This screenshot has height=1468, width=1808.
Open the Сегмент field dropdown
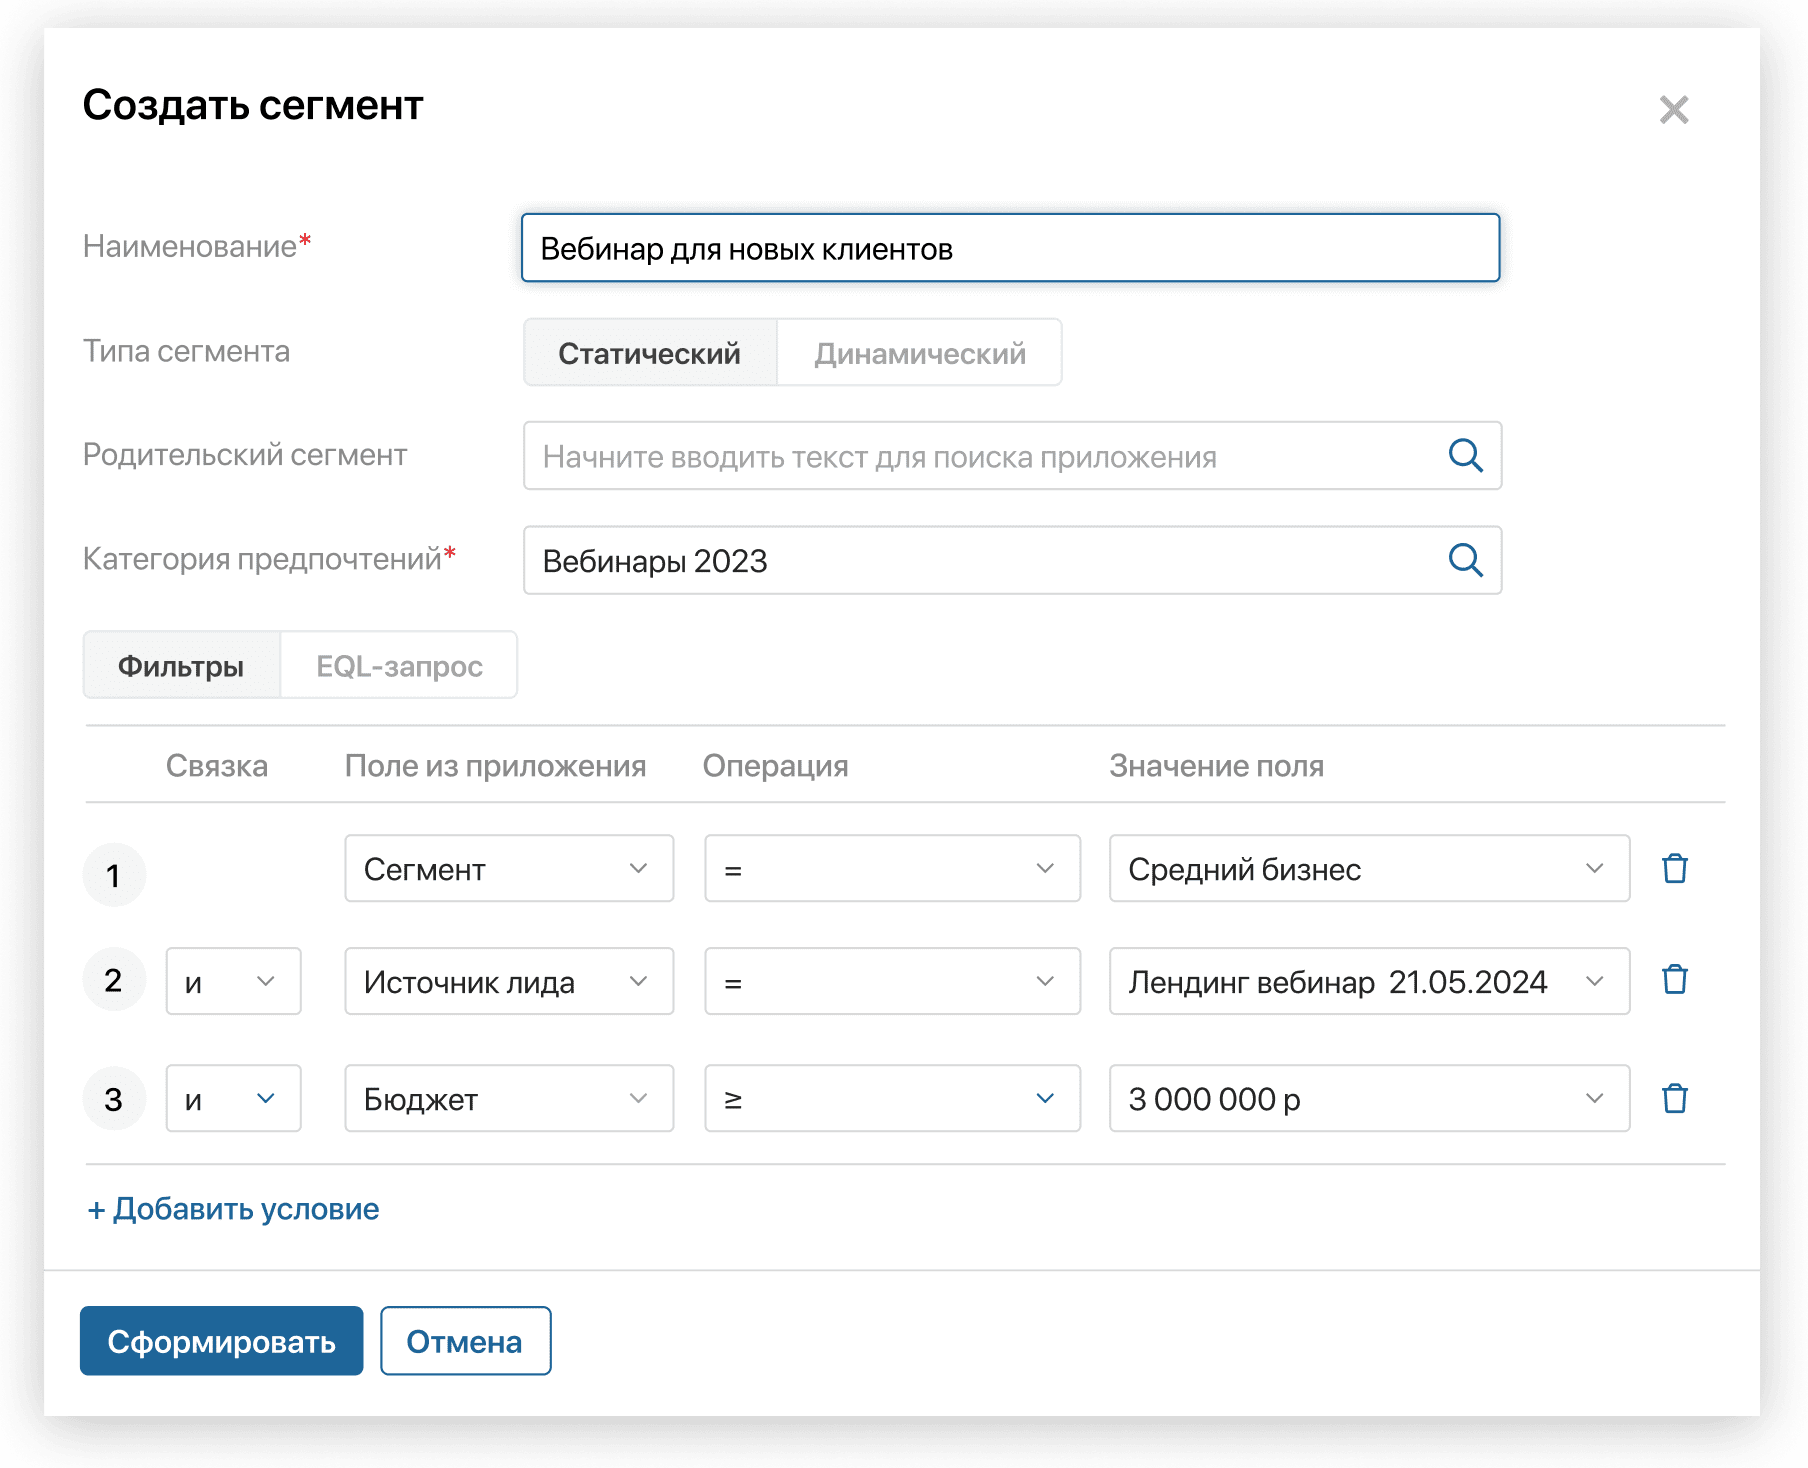(509, 868)
